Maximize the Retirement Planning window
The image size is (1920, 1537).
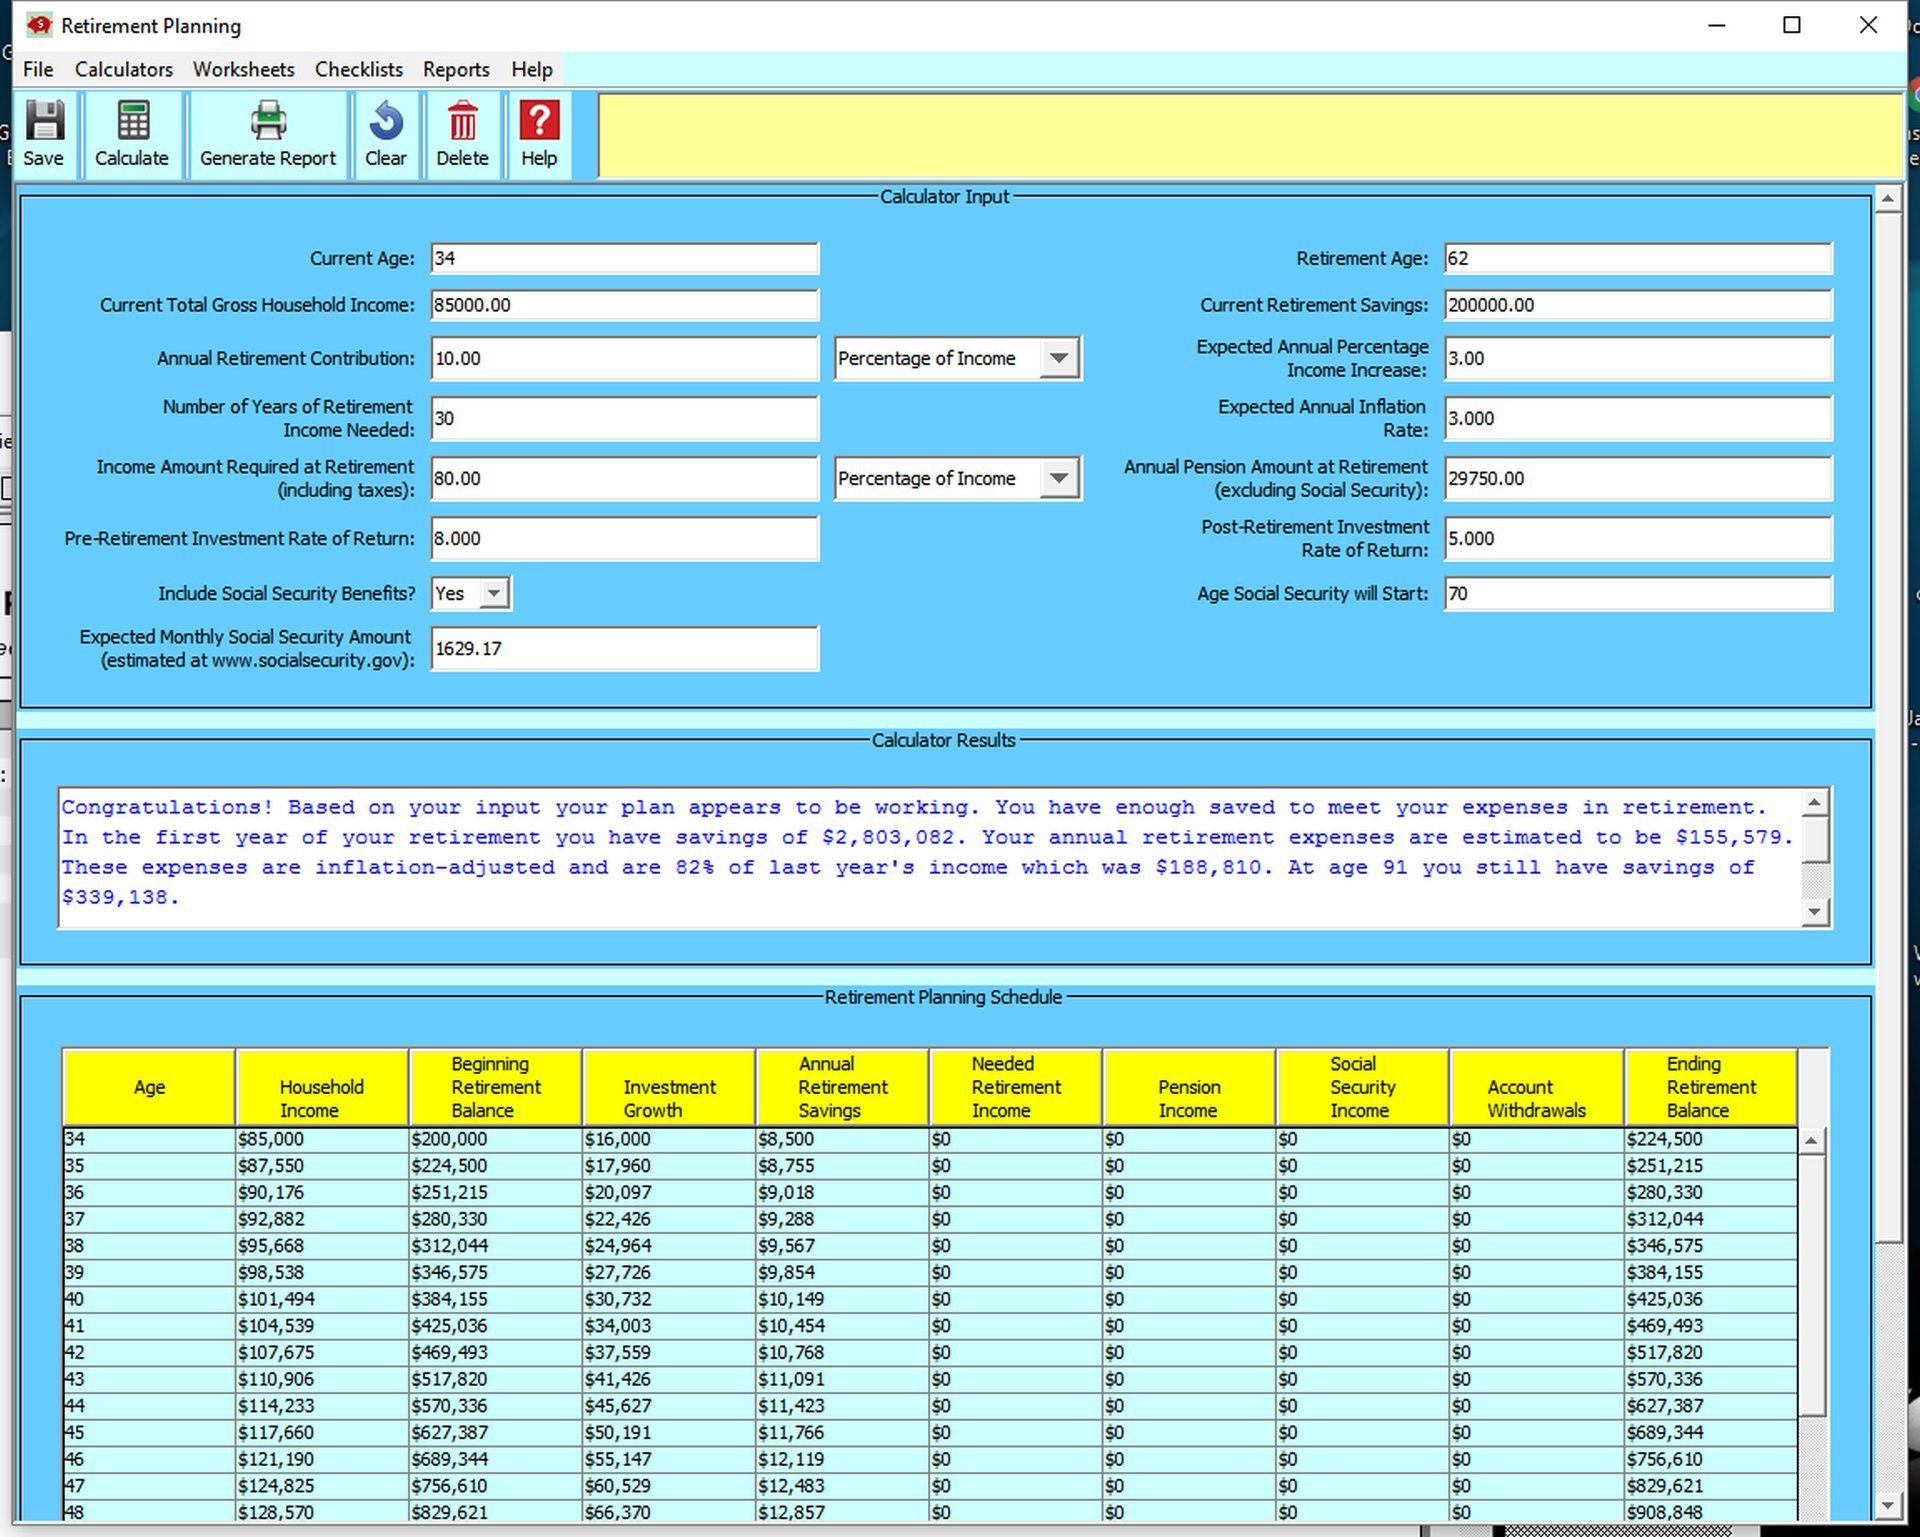coord(1792,25)
